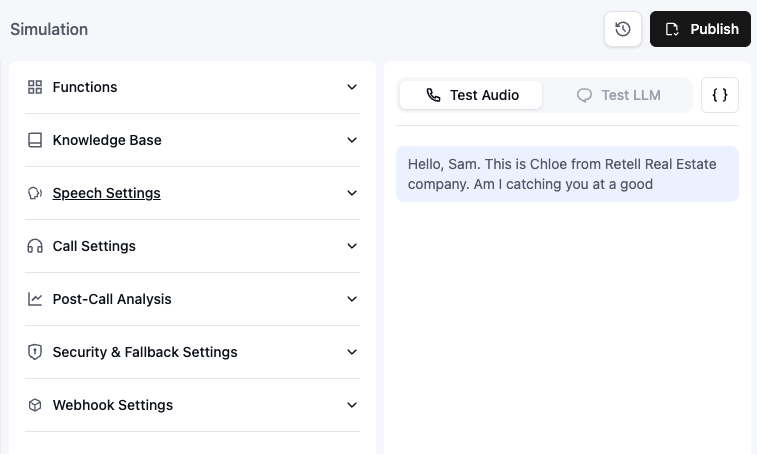Open version history clock icon
Screen dimensions: 757x454
coord(623,29)
